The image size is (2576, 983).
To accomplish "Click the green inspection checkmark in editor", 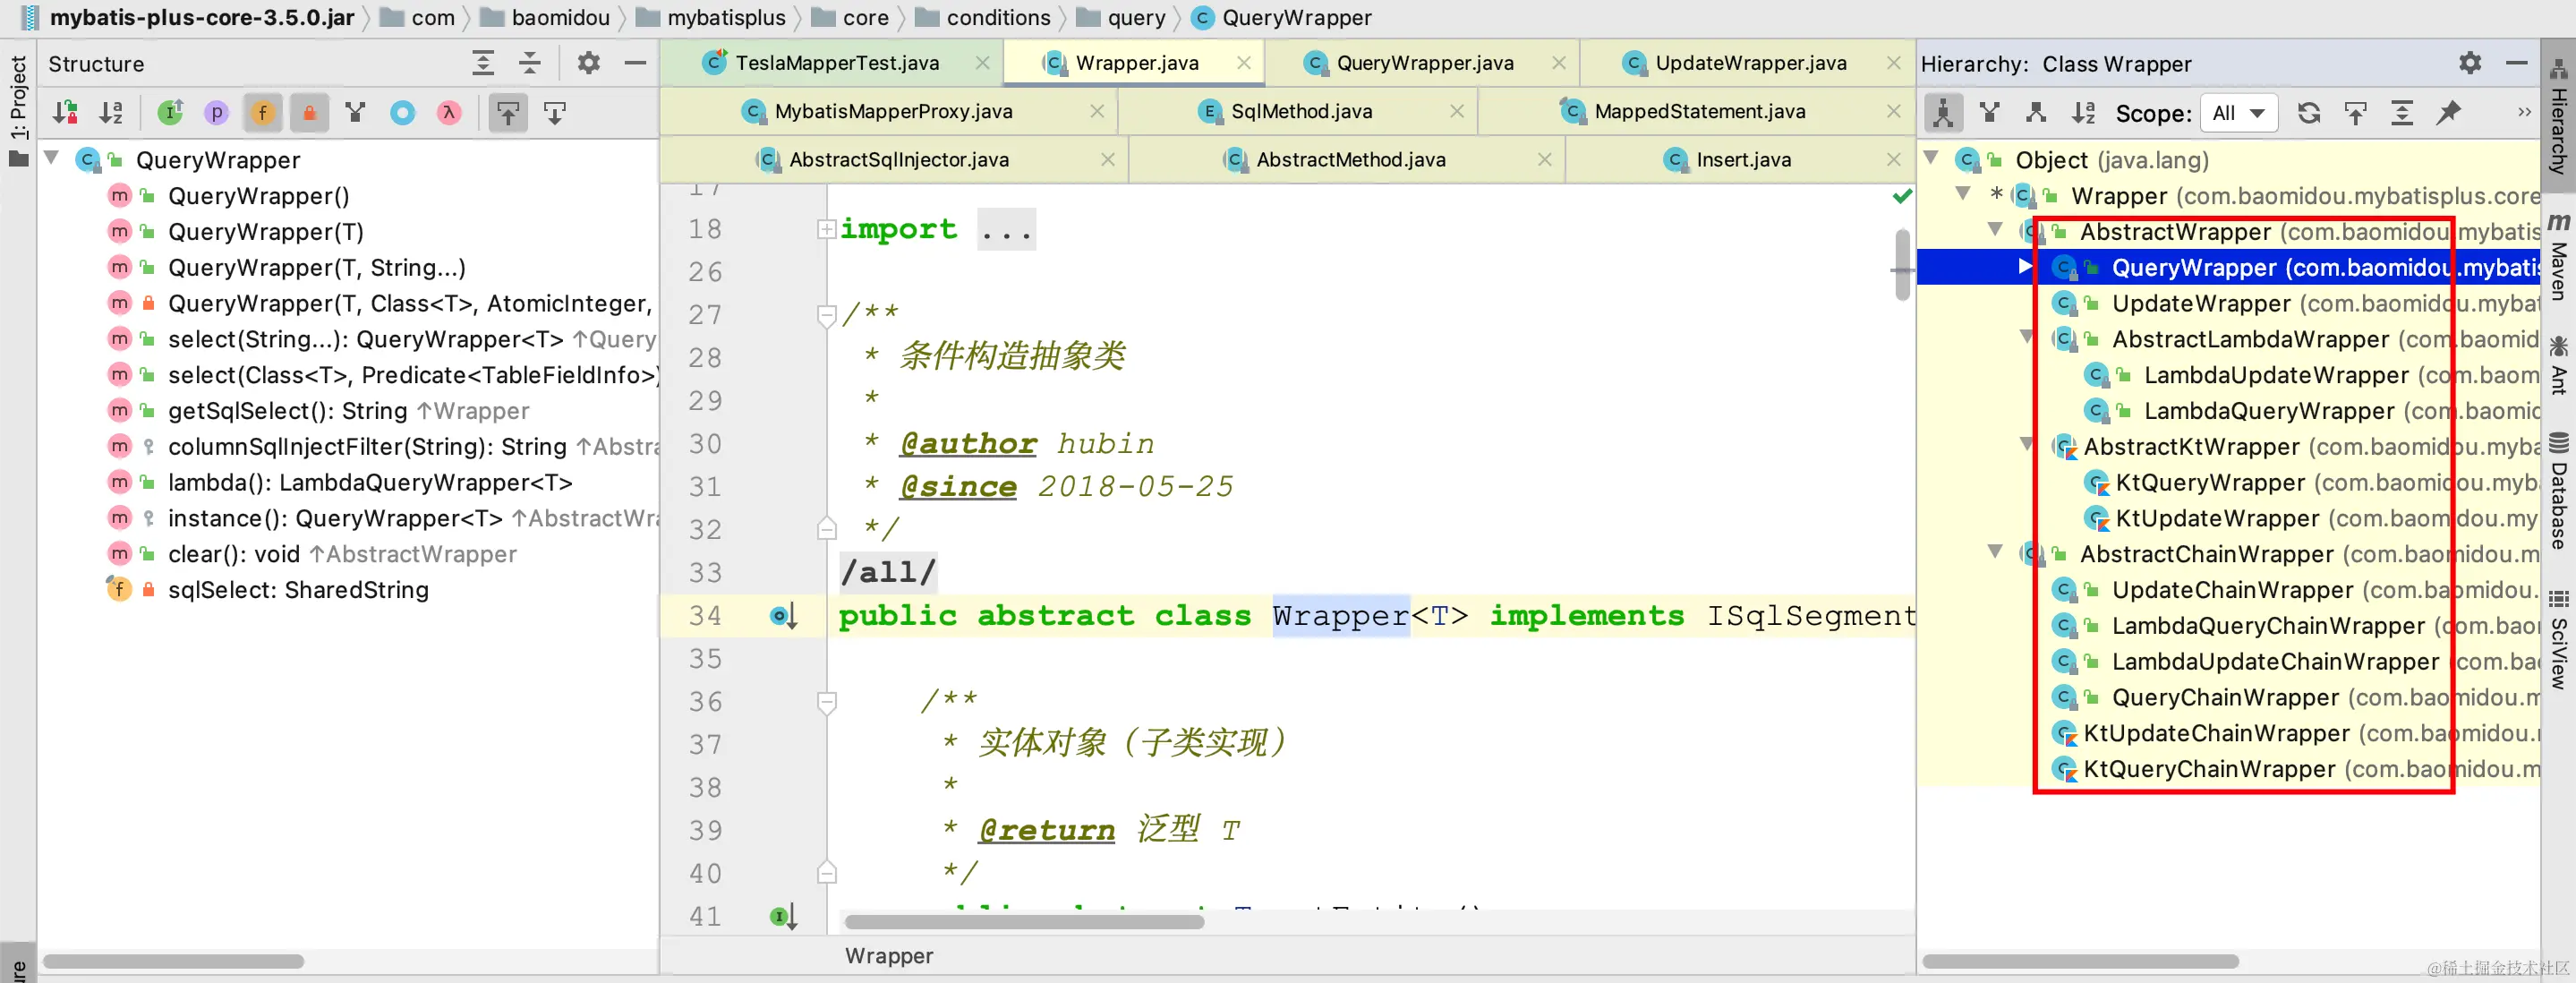I will click(1902, 197).
